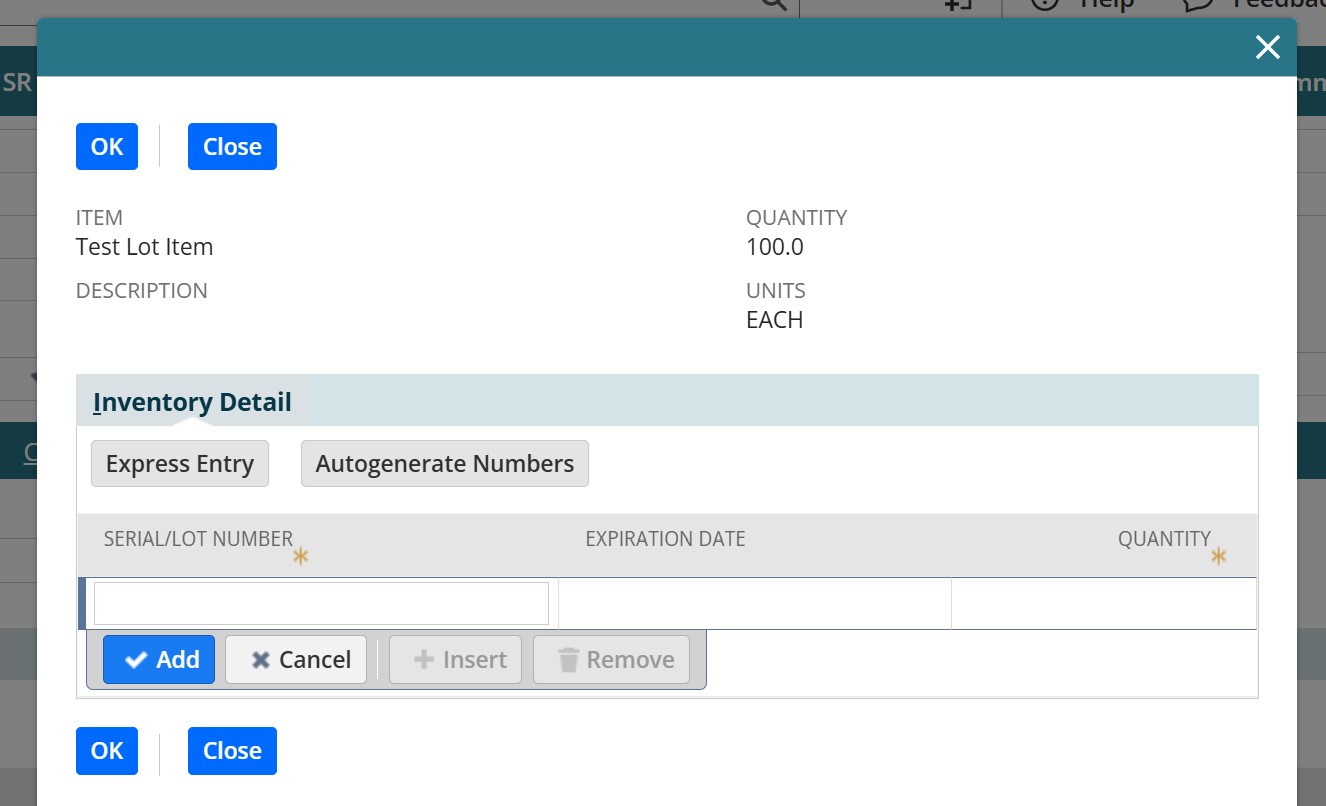Select the Quantity cell in the entry row

pos(1103,604)
